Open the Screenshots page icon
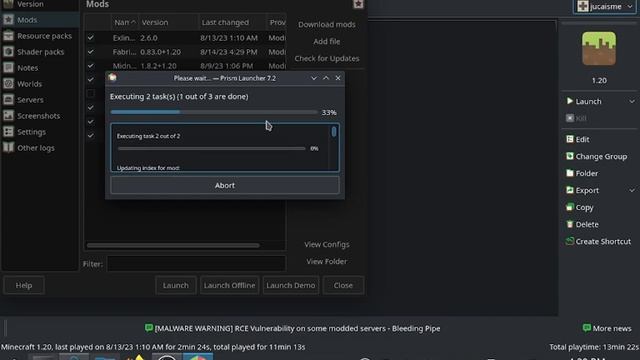 coord(8,116)
